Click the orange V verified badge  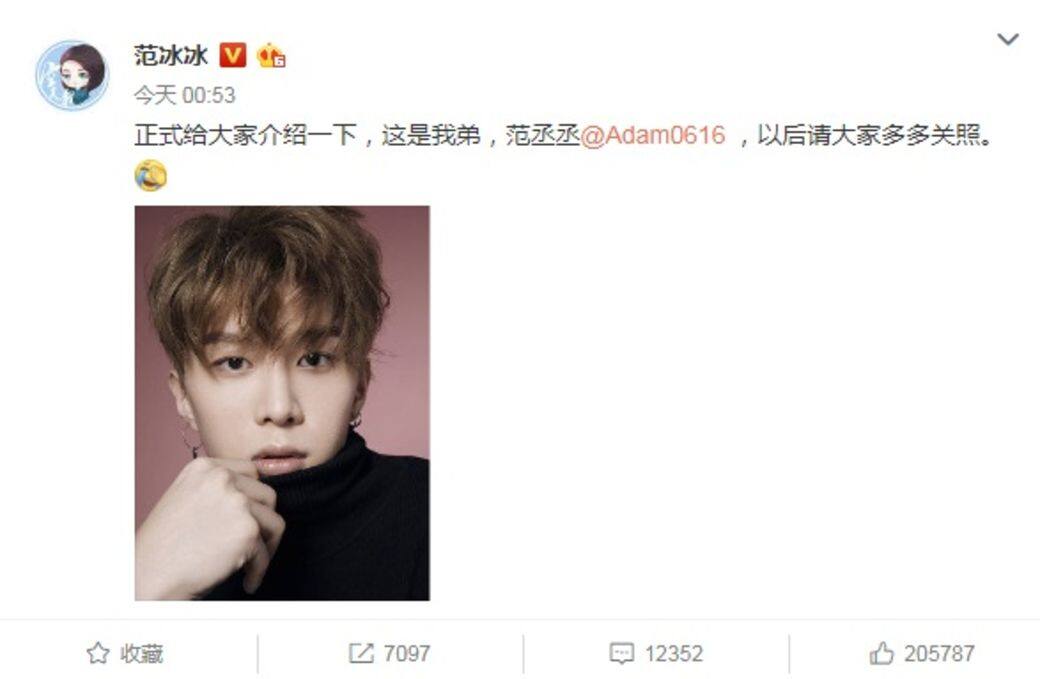(x=232, y=55)
